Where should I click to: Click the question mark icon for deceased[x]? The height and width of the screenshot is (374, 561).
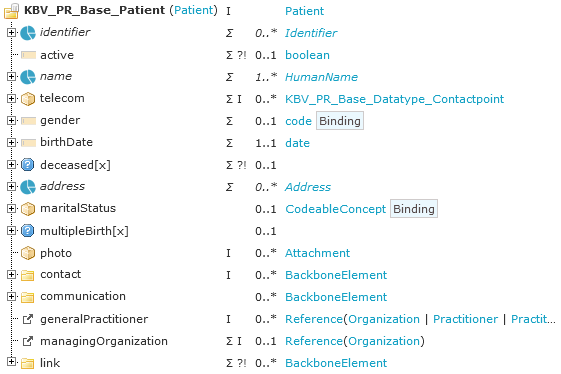pyautogui.click(x=28, y=165)
